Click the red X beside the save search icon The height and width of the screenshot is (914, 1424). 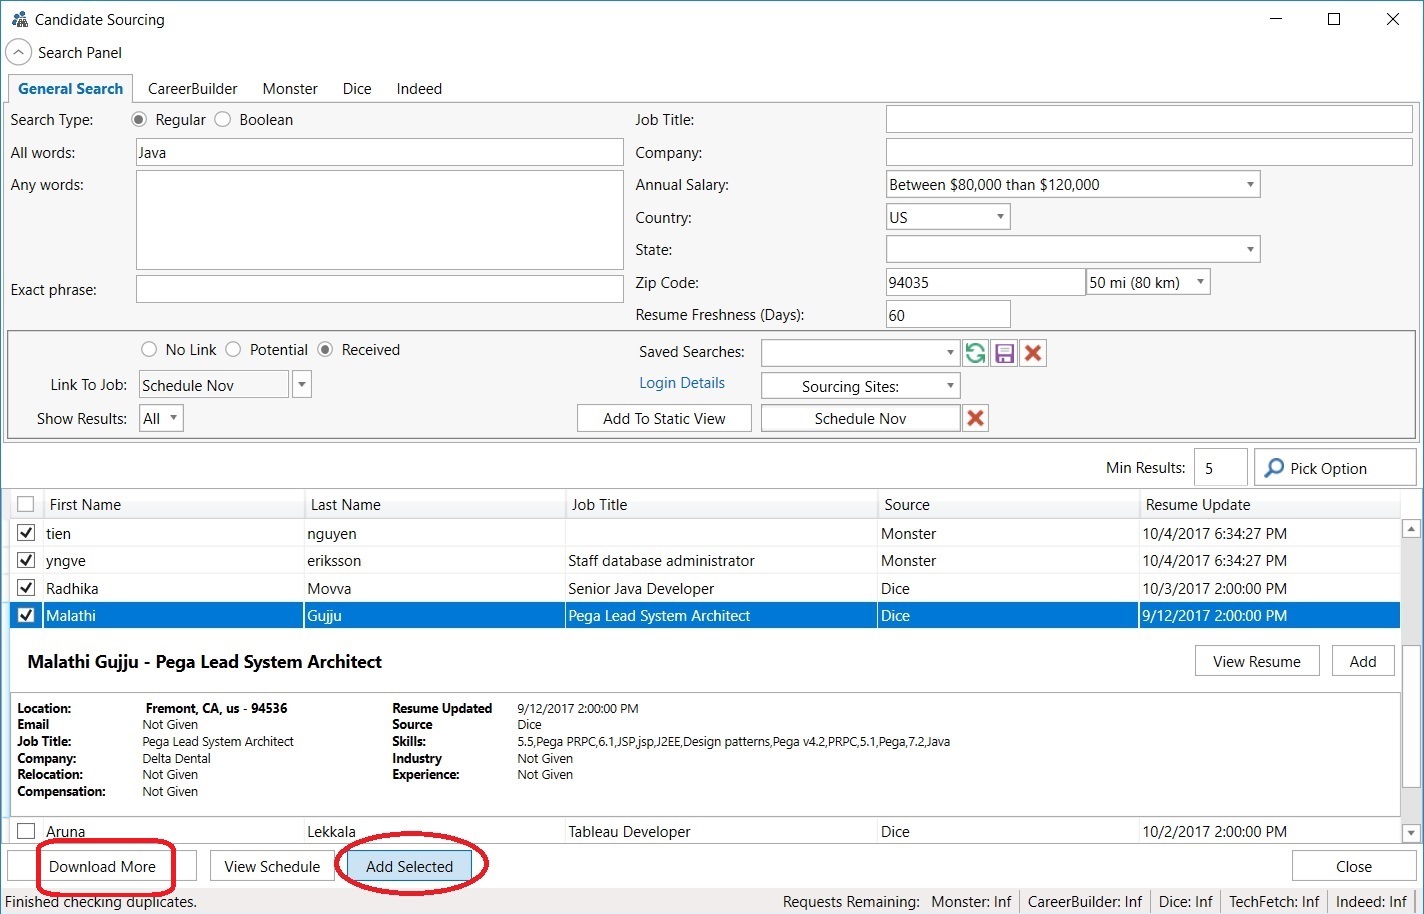(1033, 353)
